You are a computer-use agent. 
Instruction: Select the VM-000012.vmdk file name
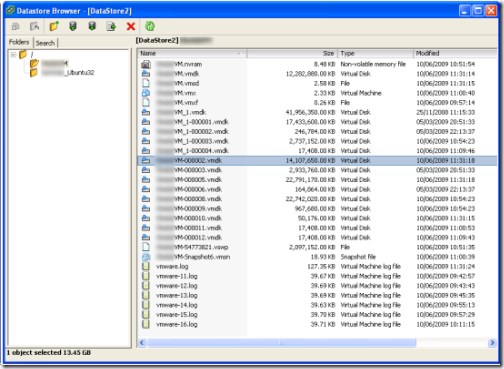(189, 238)
